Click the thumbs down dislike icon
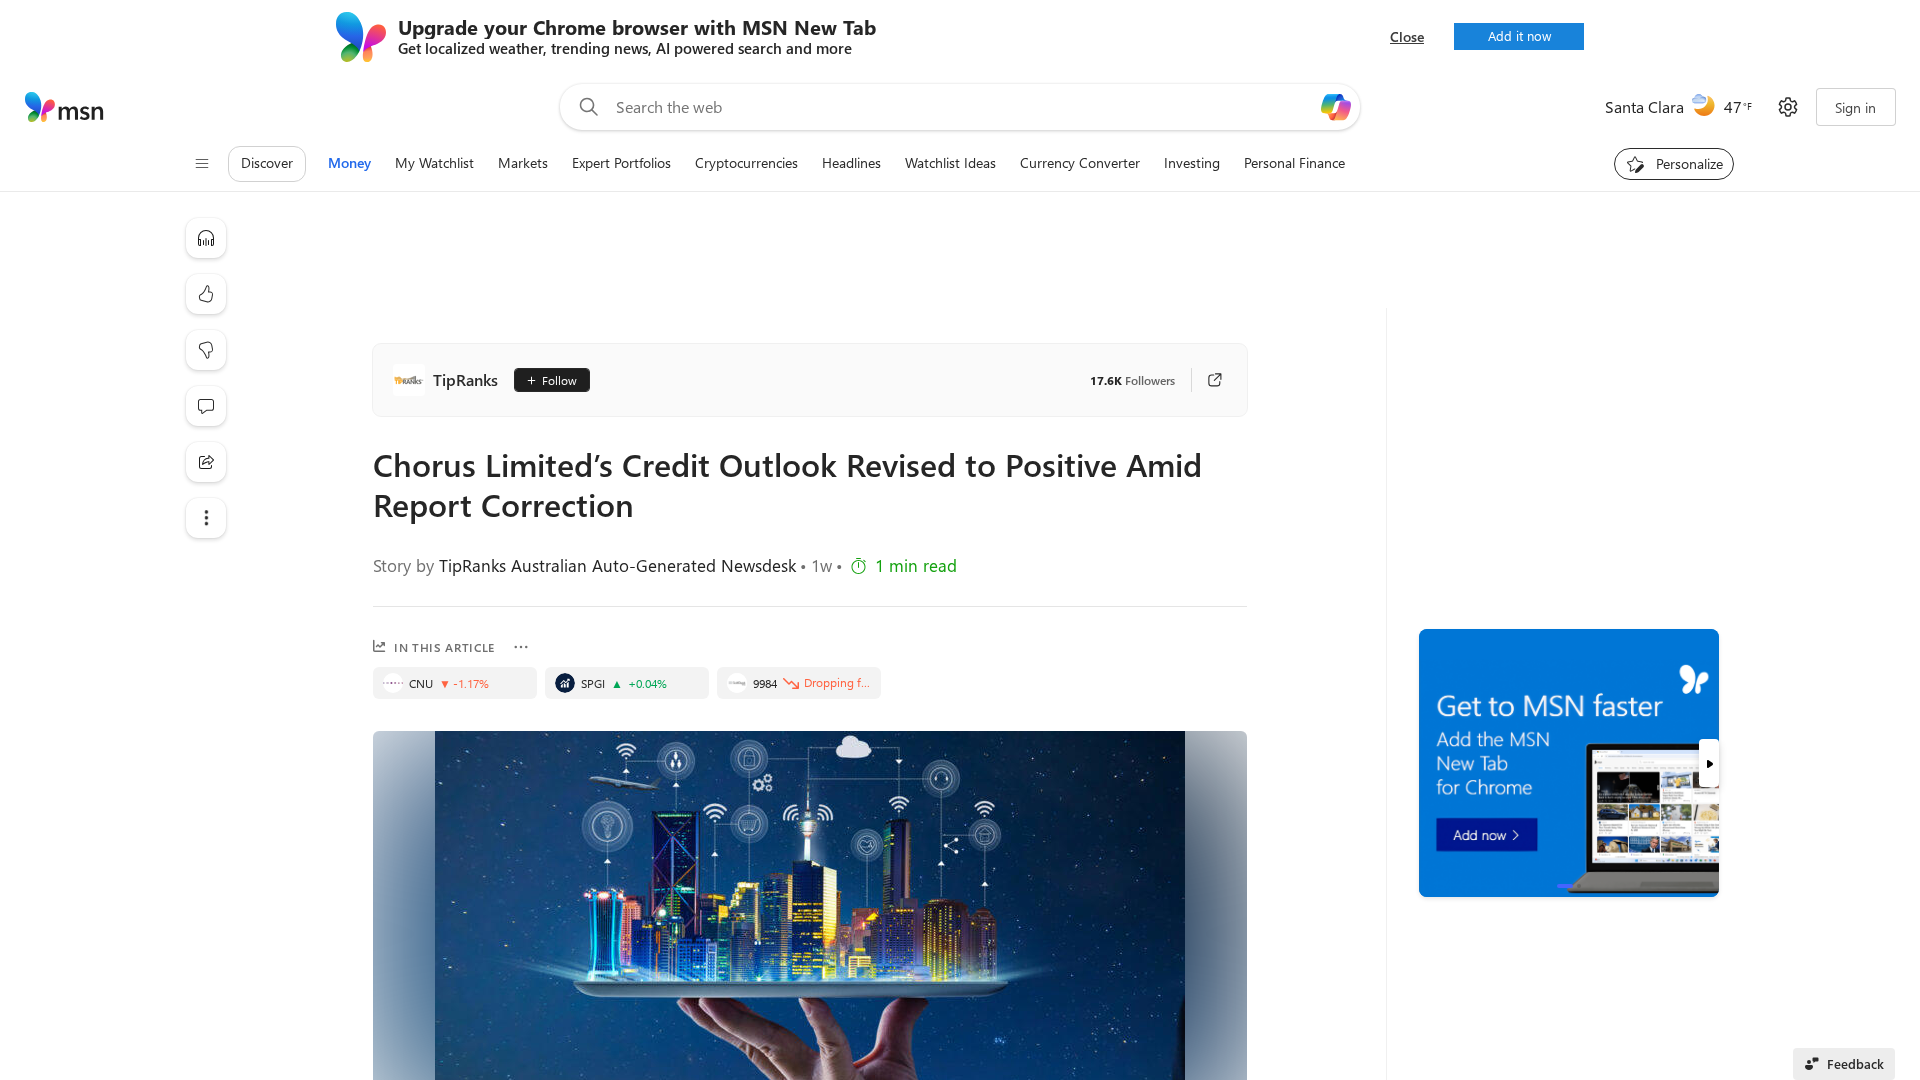The image size is (1920, 1080). click(206, 350)
